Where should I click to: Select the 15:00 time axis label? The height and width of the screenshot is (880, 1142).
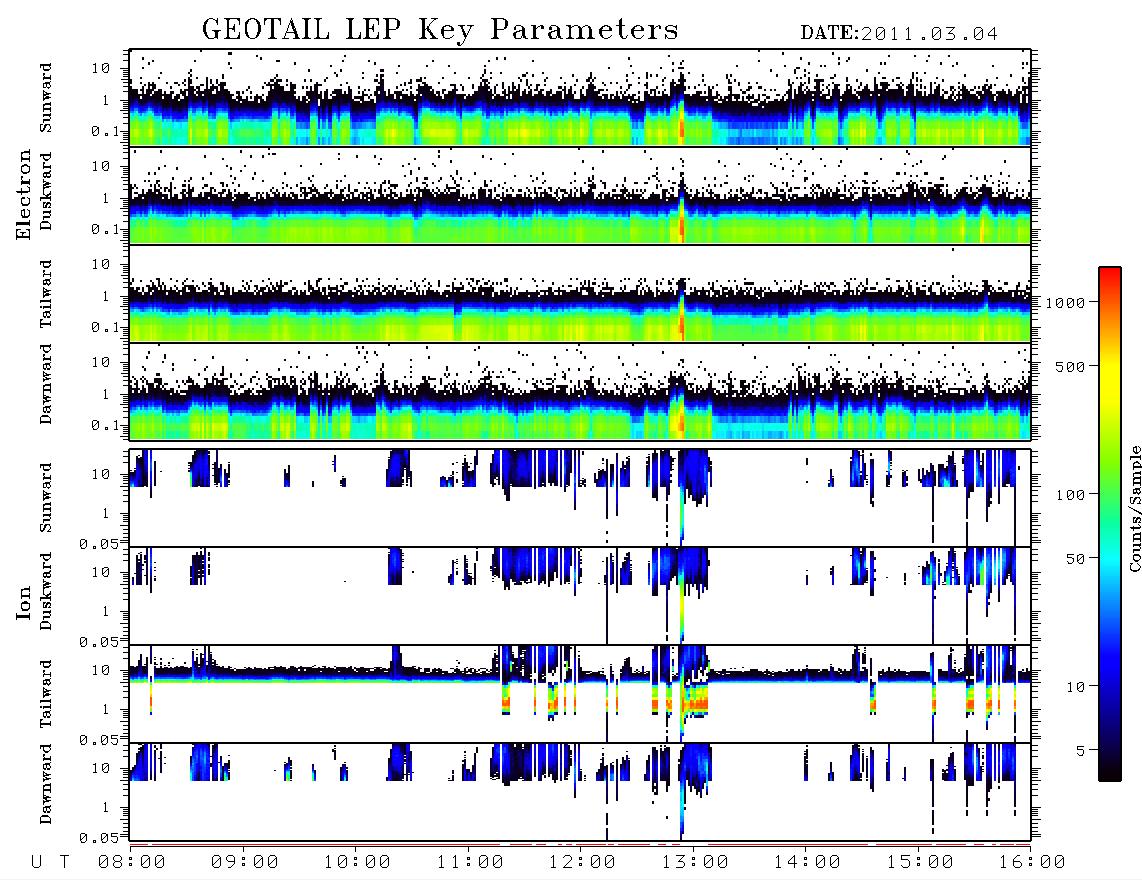click(x=920, y=862)
